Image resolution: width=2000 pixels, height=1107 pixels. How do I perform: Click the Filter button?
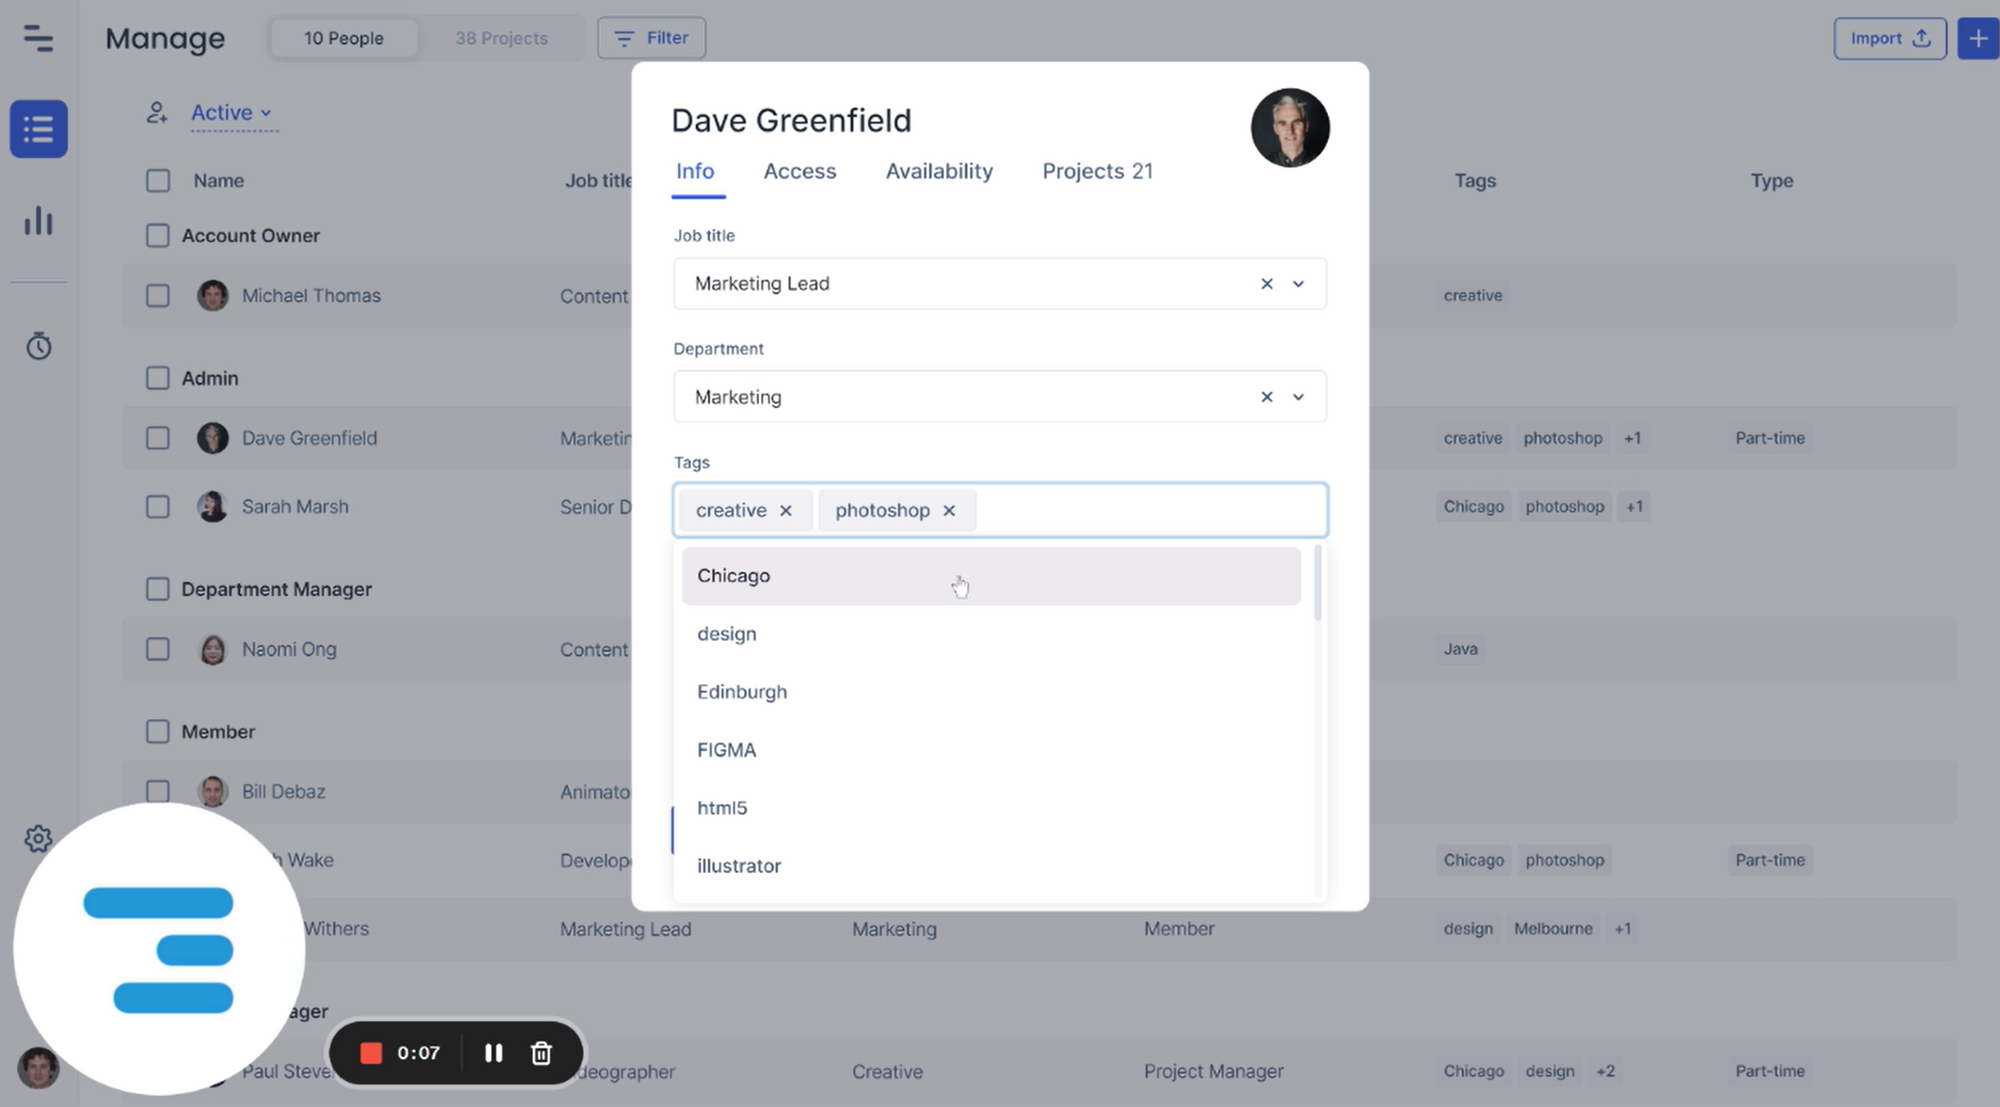click(x=651, y=38)
